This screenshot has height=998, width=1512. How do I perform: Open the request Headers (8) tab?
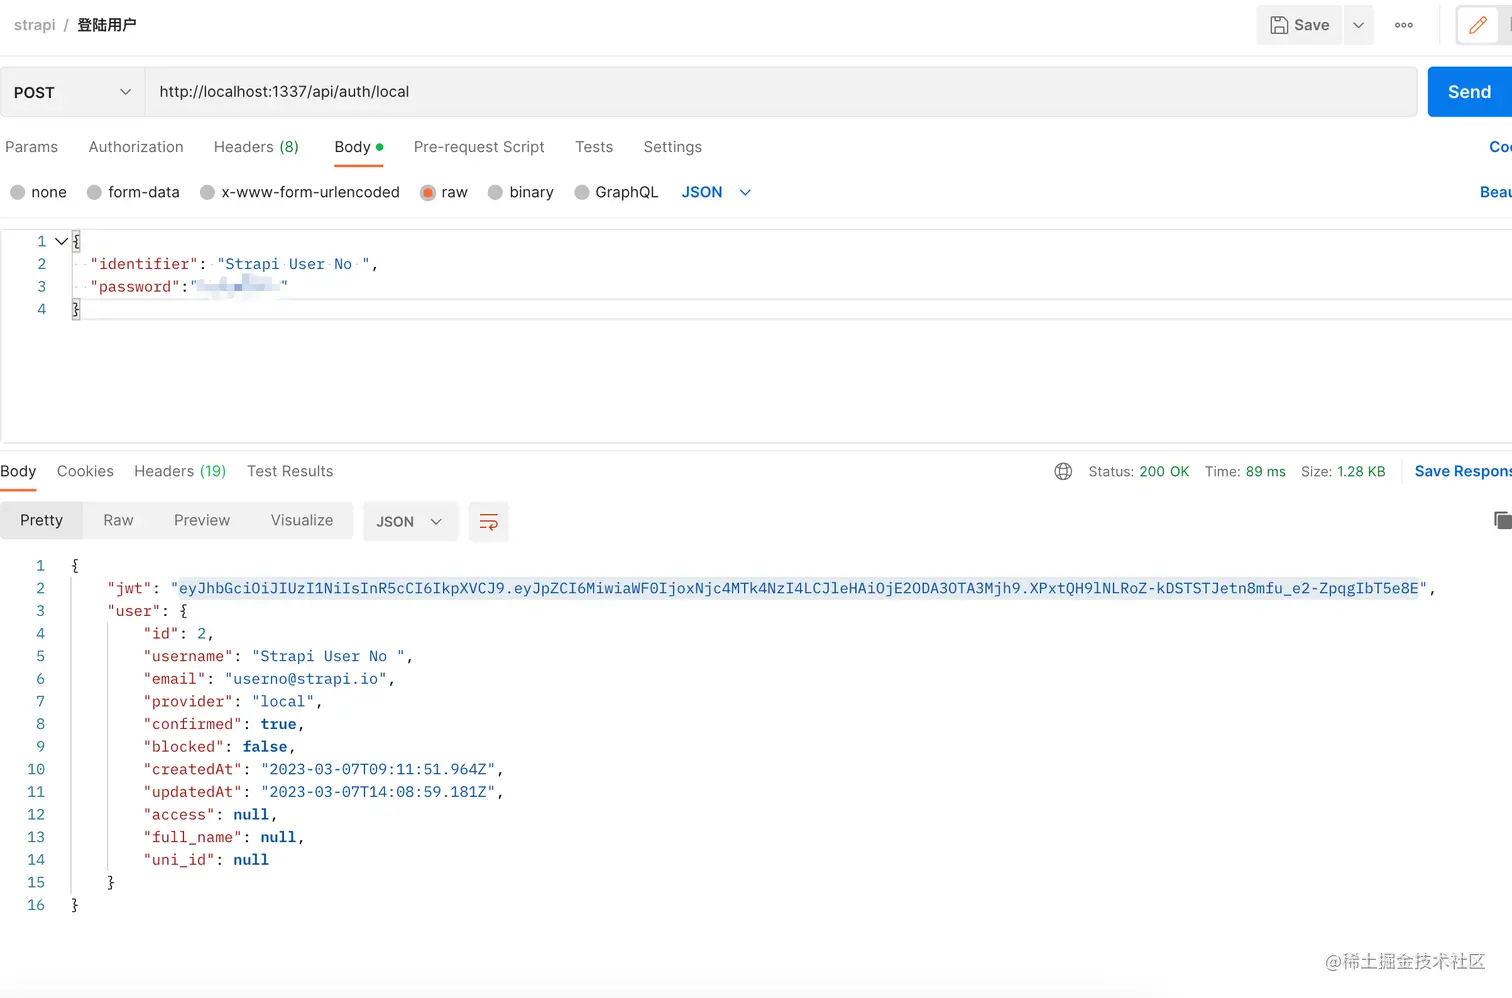256,147
